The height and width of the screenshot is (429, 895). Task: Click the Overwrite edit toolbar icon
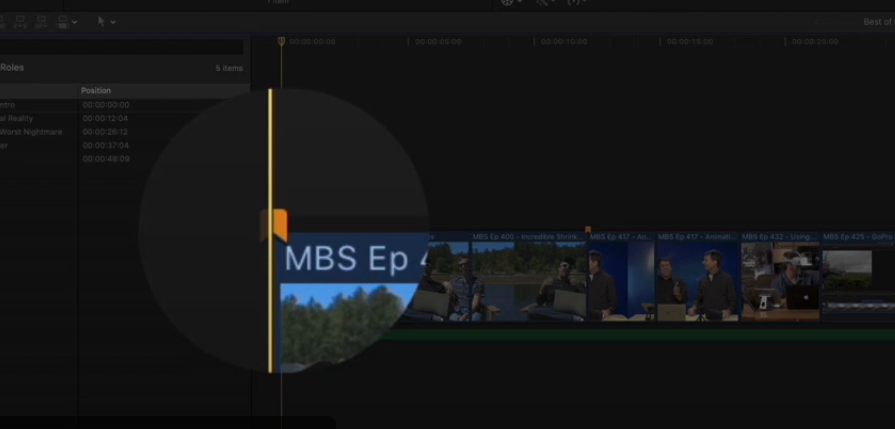pos(63,22)
